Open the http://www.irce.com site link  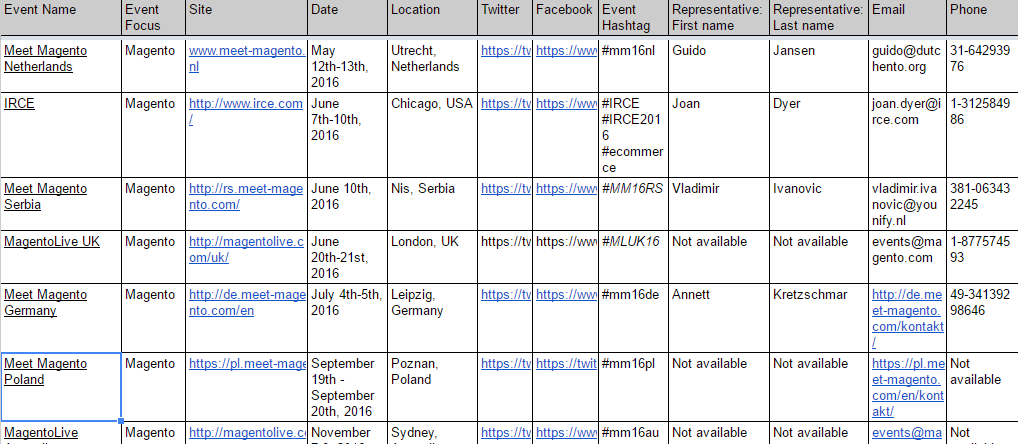[x=245, y=112]
